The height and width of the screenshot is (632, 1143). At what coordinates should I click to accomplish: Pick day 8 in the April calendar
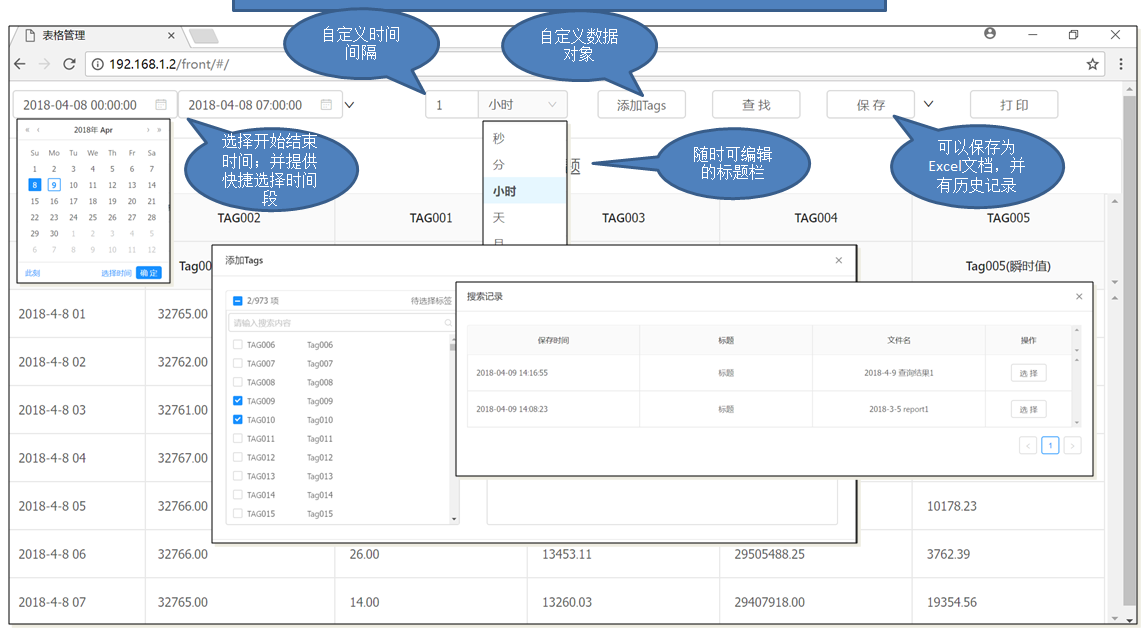click(34, 185)
